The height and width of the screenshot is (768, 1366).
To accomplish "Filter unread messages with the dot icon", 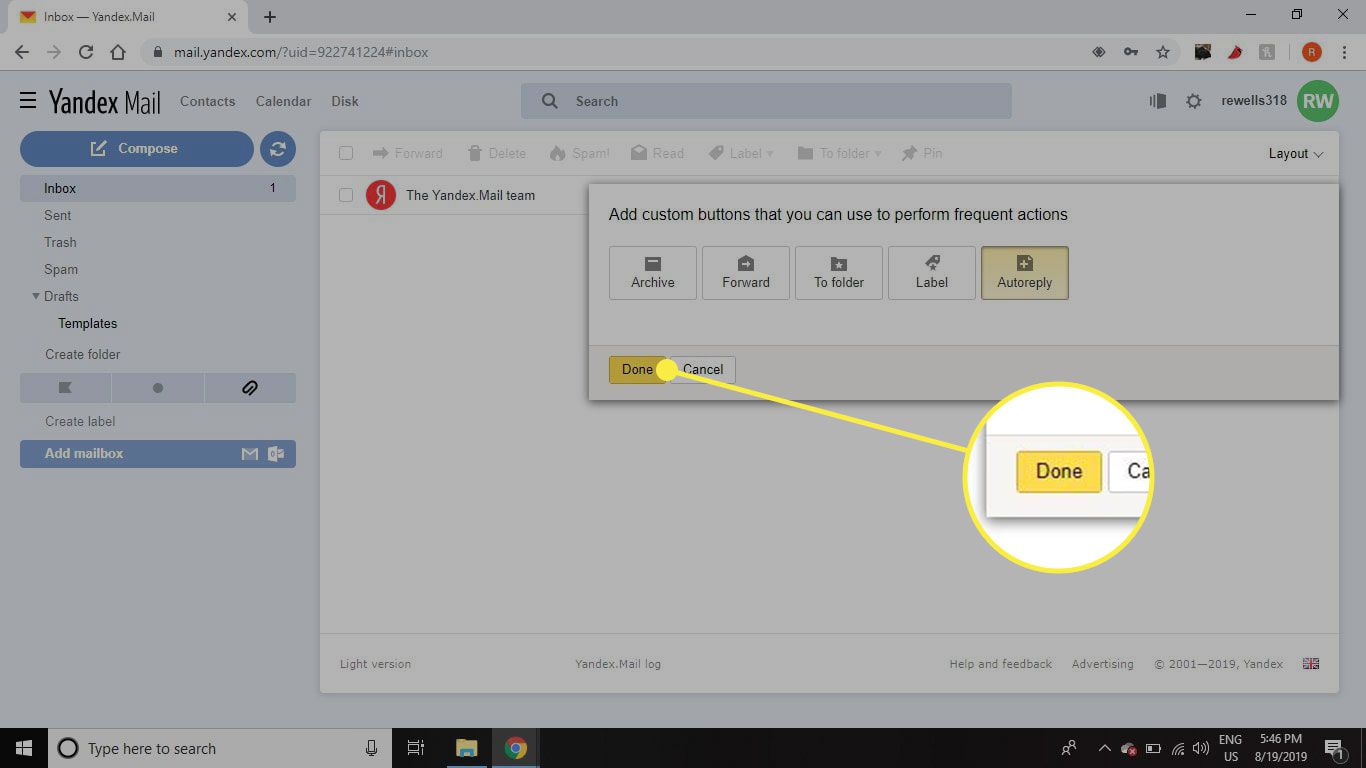I will (x=157, y=388).
